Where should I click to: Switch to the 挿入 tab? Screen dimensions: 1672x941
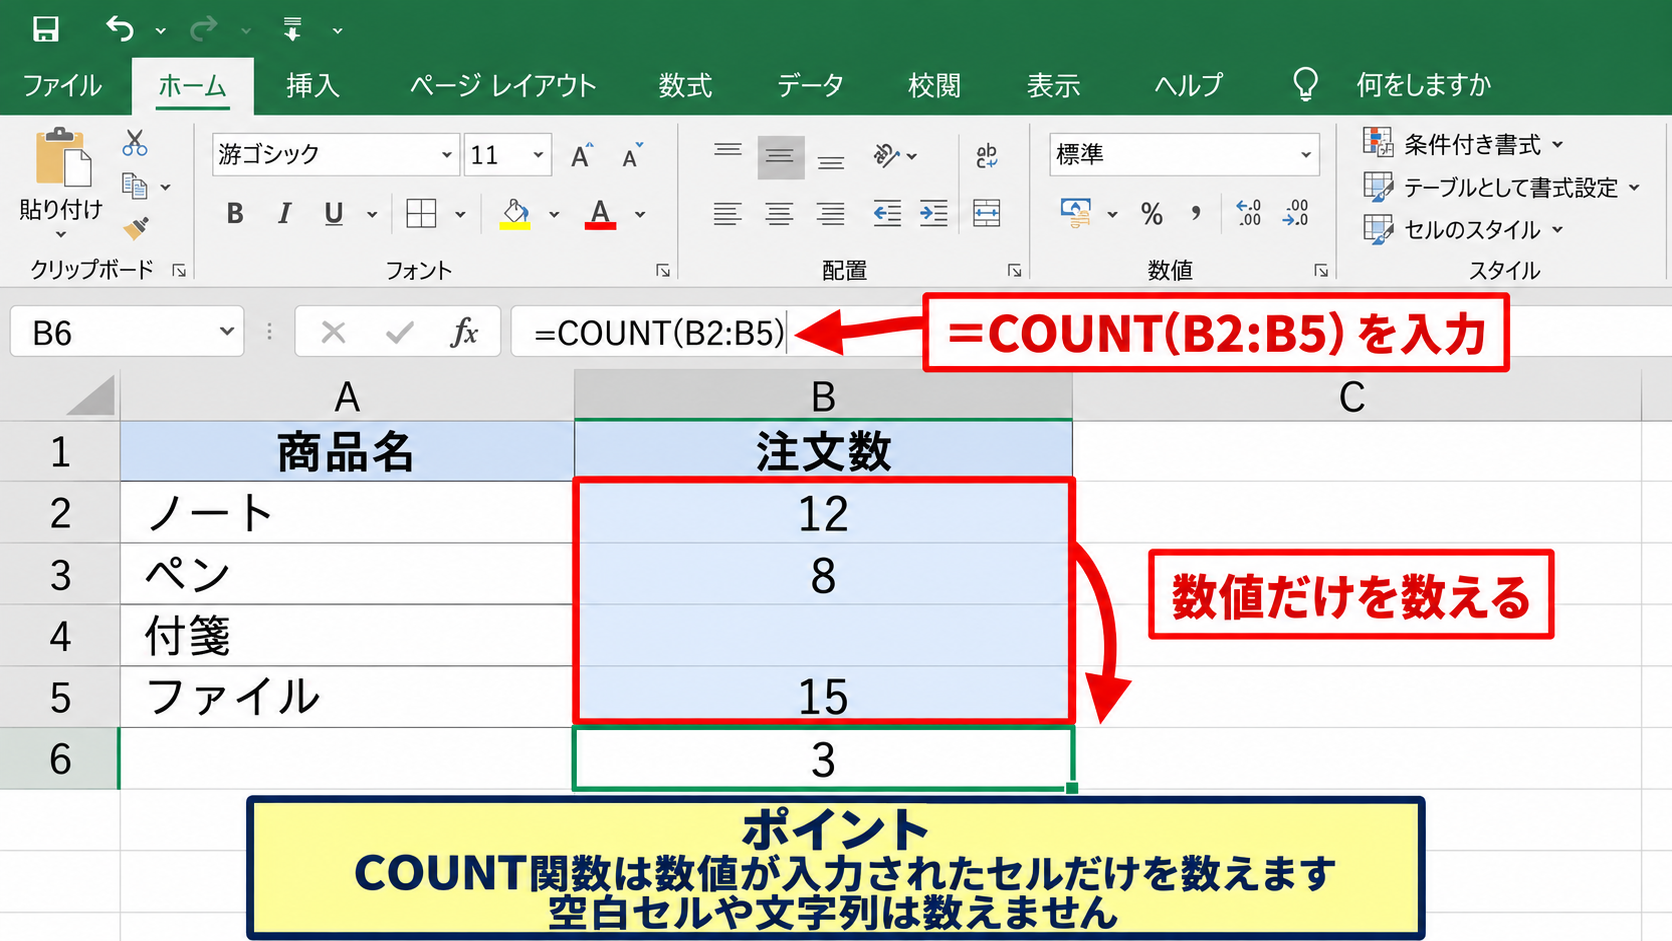coord(313,85)
